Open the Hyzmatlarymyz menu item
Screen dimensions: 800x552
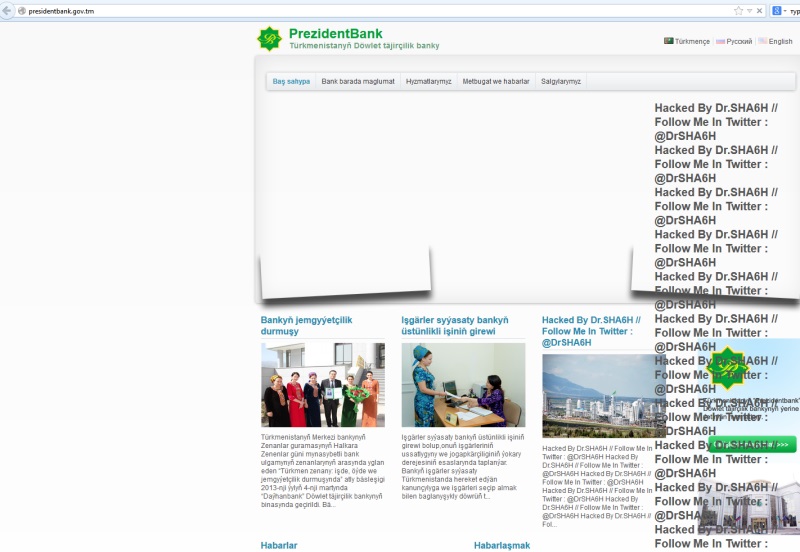429,81
